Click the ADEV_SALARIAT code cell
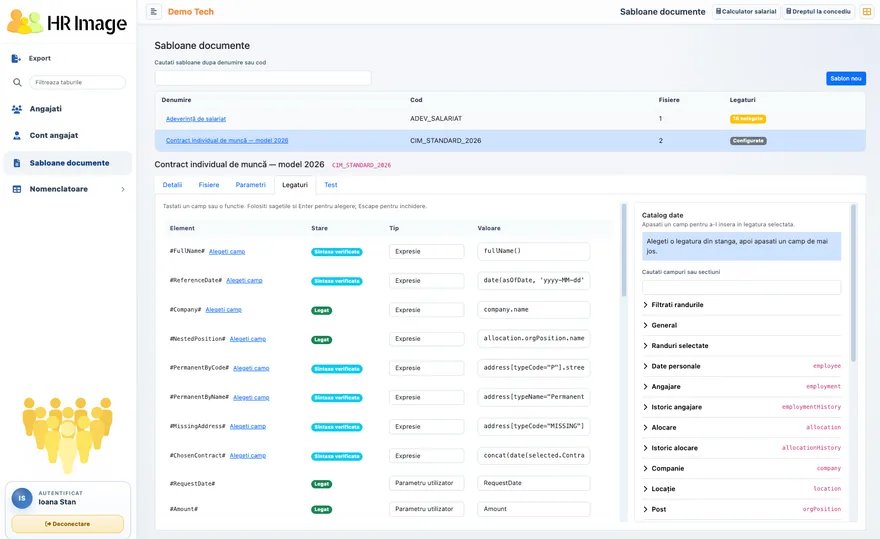880x539 pixels. tap(436, 119)
